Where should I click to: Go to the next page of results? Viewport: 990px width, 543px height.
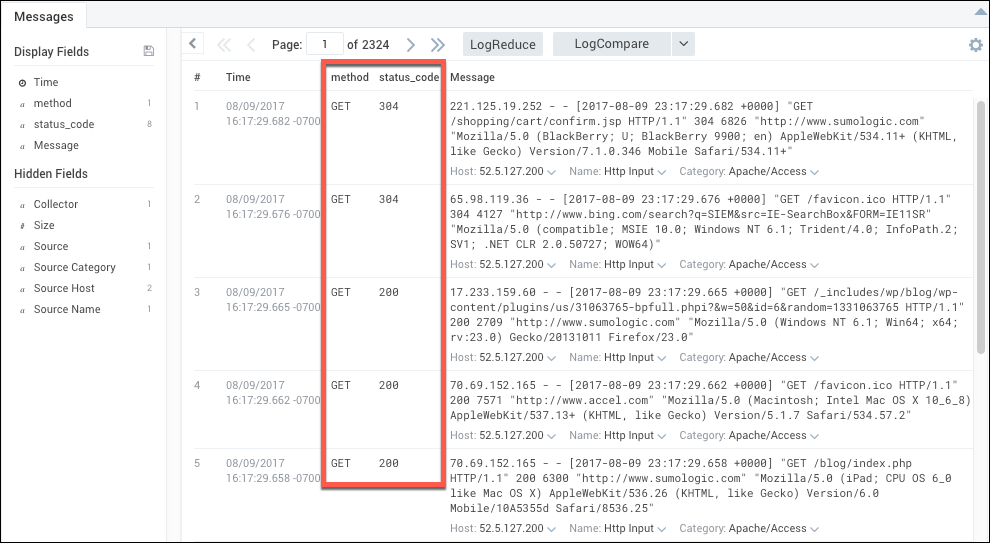coord(411,45)
